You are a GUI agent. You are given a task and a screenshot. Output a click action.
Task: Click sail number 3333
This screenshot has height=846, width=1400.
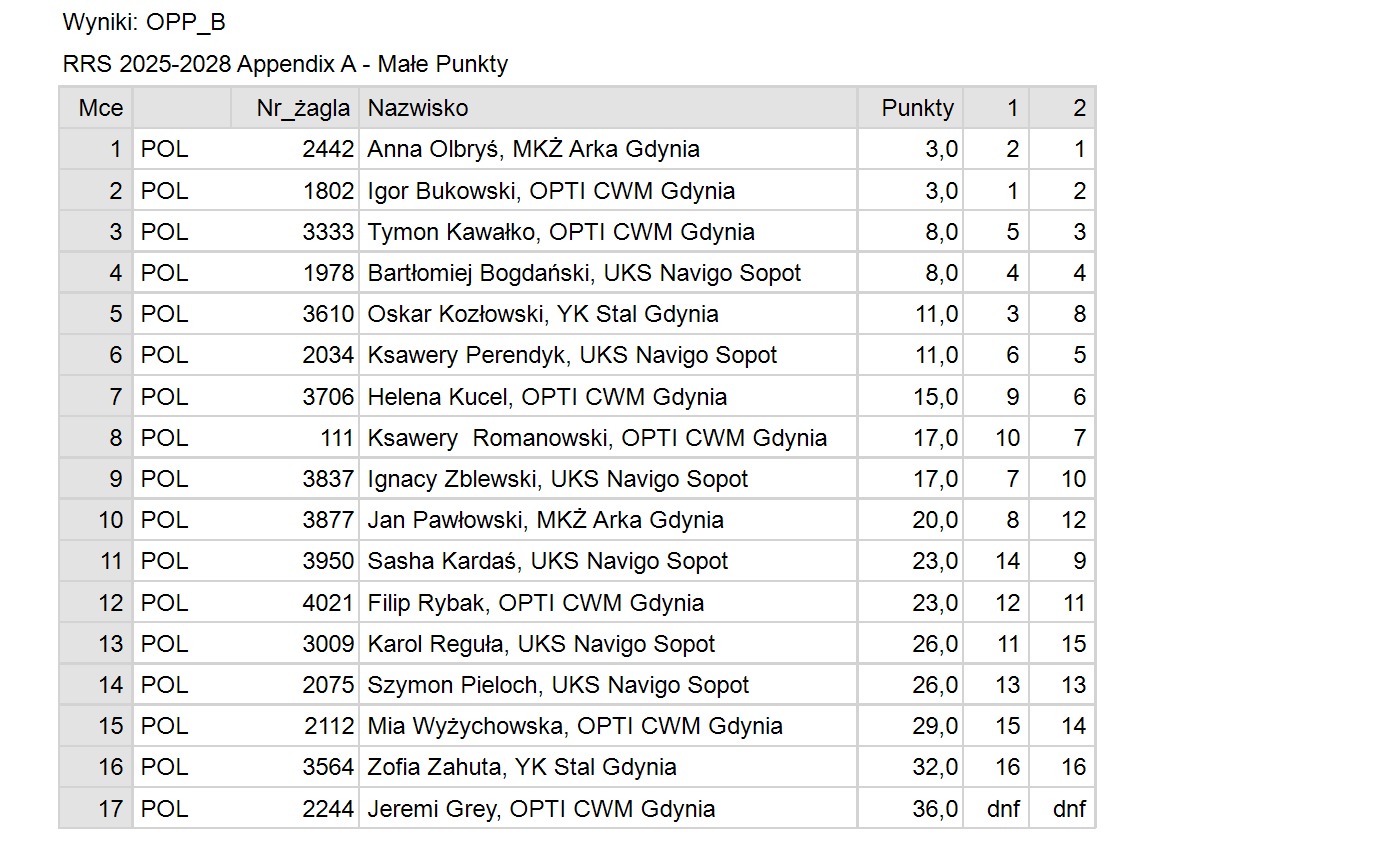328,232
